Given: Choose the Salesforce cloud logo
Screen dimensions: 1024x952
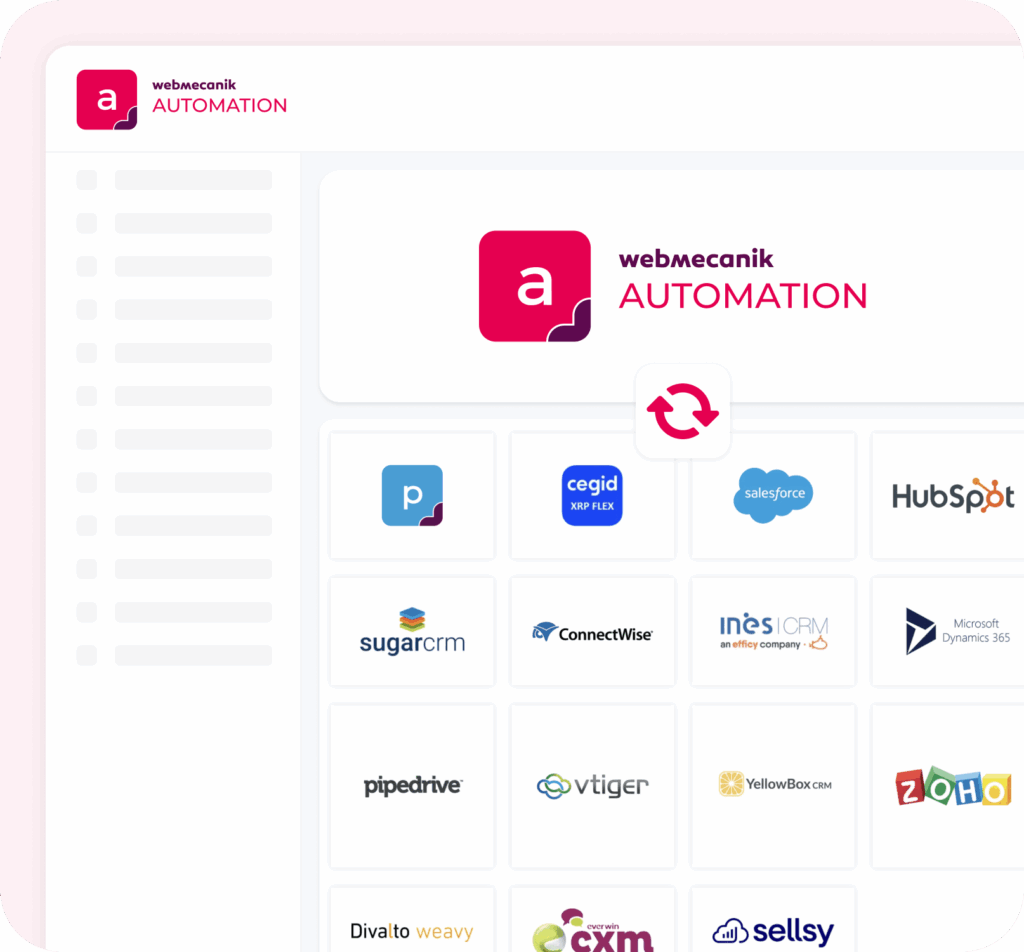Looking at the screenshot, I should [773, 495].
